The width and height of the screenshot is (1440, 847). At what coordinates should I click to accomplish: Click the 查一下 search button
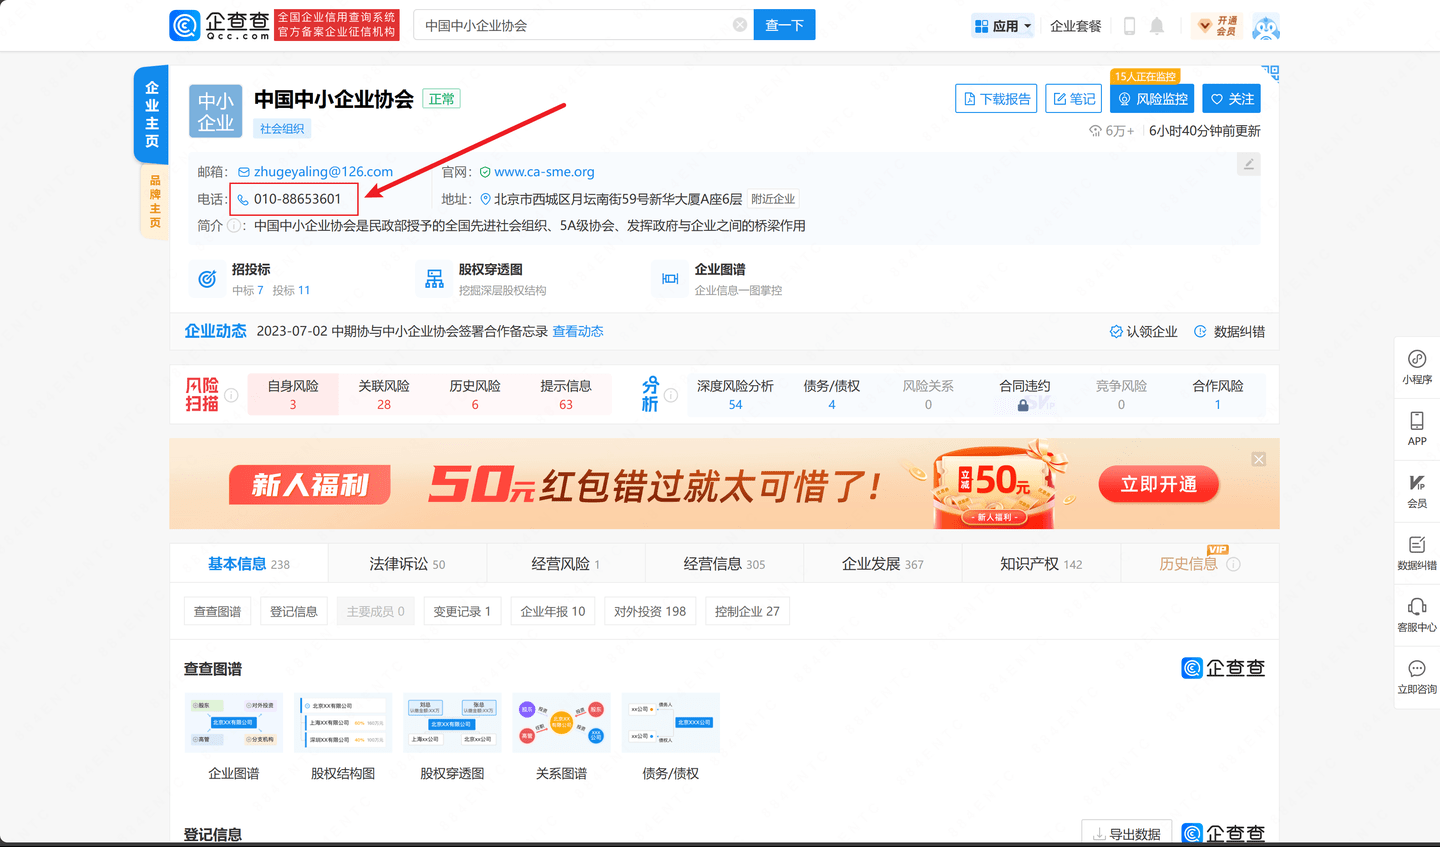[784, 25]
